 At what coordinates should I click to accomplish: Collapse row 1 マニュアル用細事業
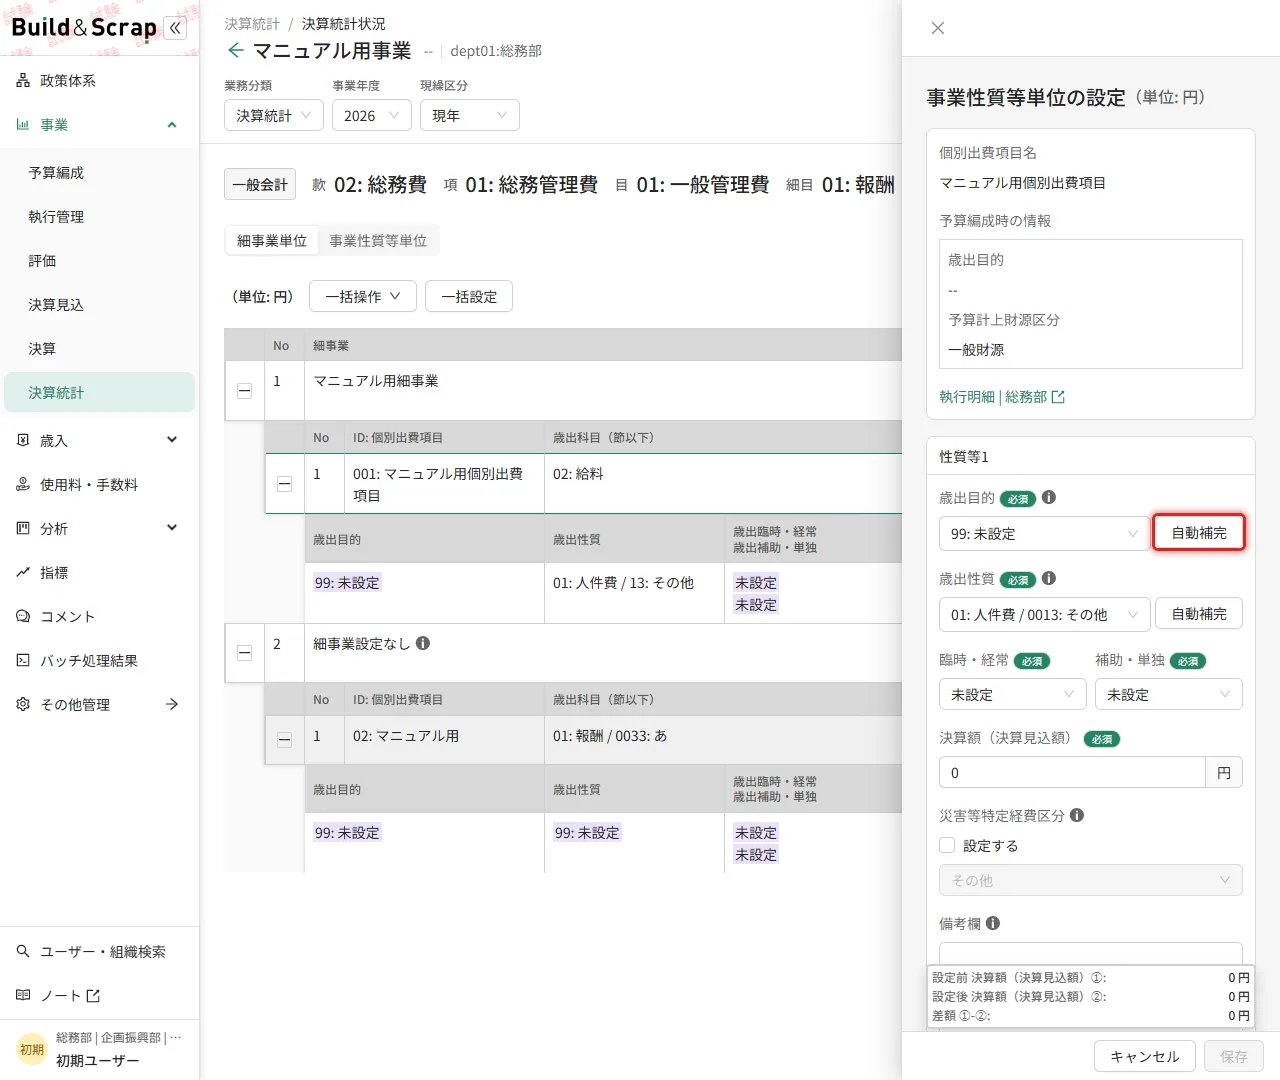pos(244,391)
